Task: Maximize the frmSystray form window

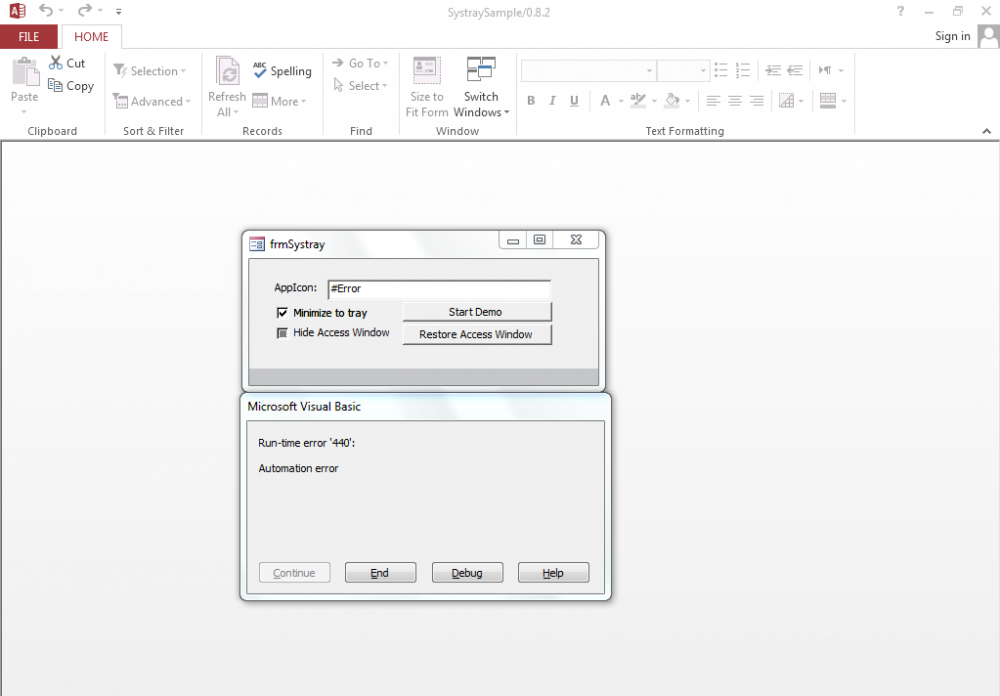Action: 540,240
